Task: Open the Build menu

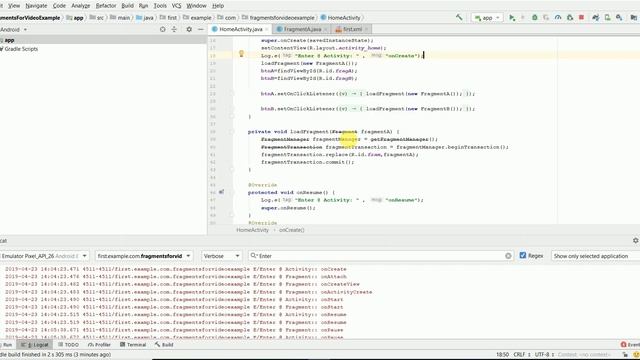Action: [x=128, y=6]
